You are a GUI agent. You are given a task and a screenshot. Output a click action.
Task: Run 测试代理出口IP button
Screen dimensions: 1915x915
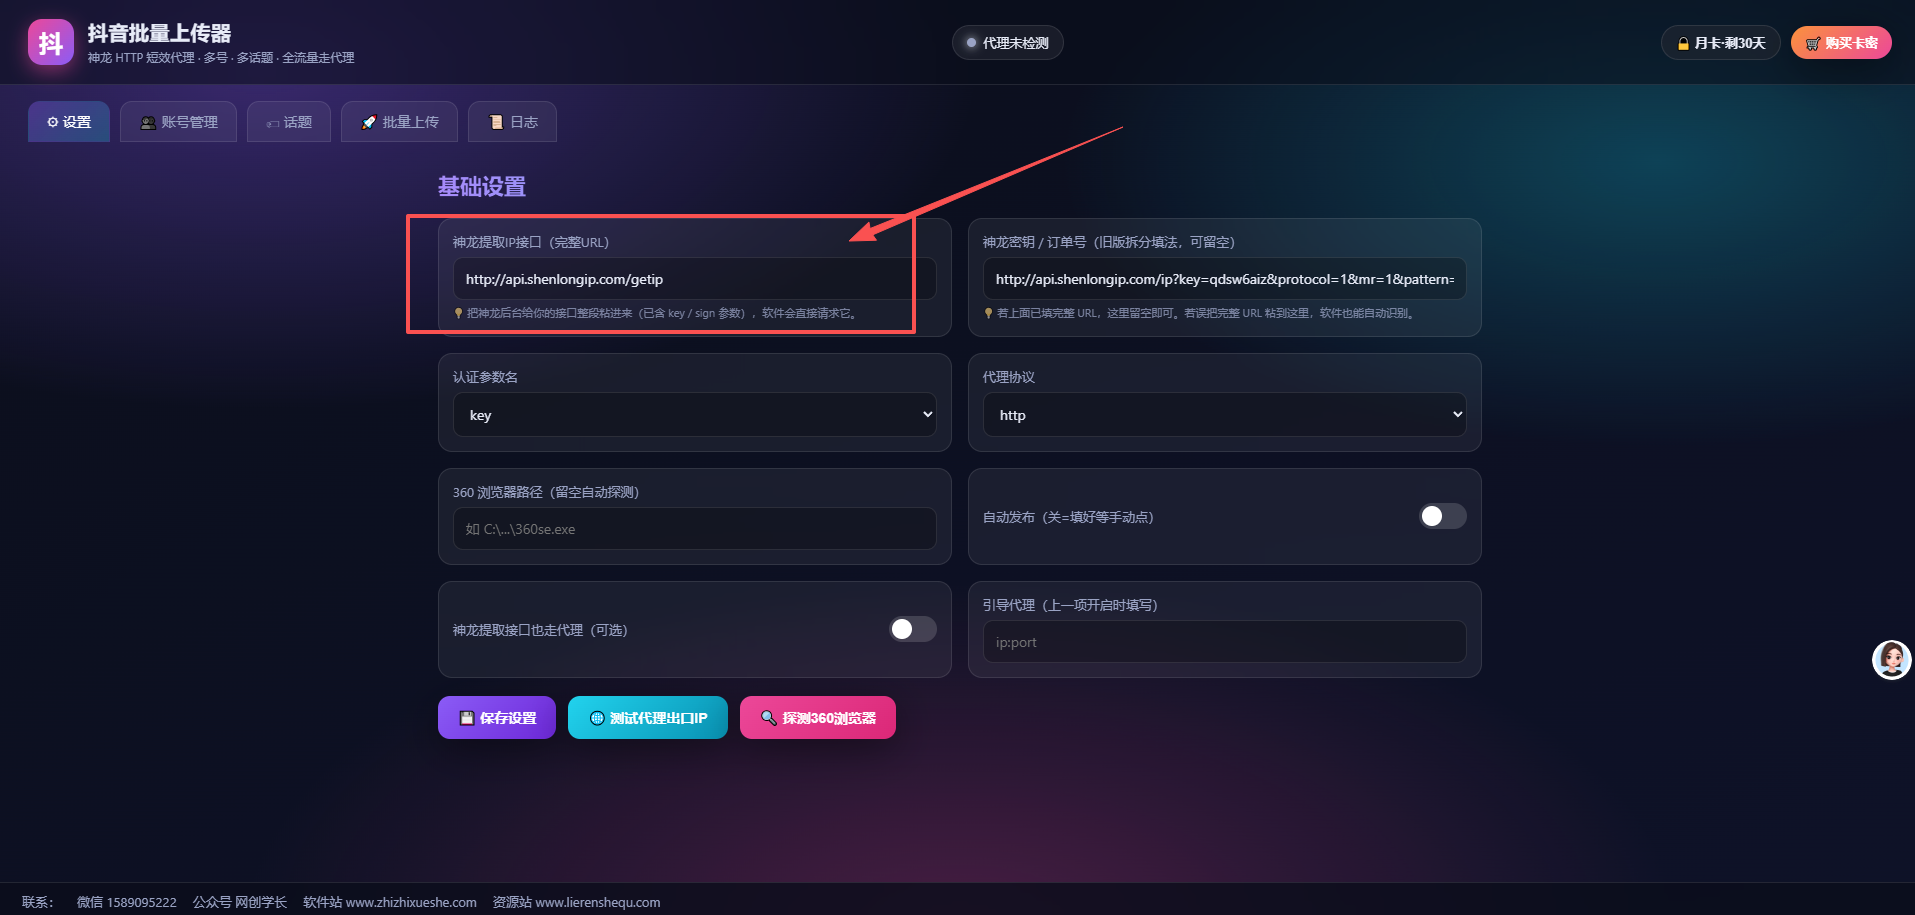pyautogui.click(x=648, y=718)
